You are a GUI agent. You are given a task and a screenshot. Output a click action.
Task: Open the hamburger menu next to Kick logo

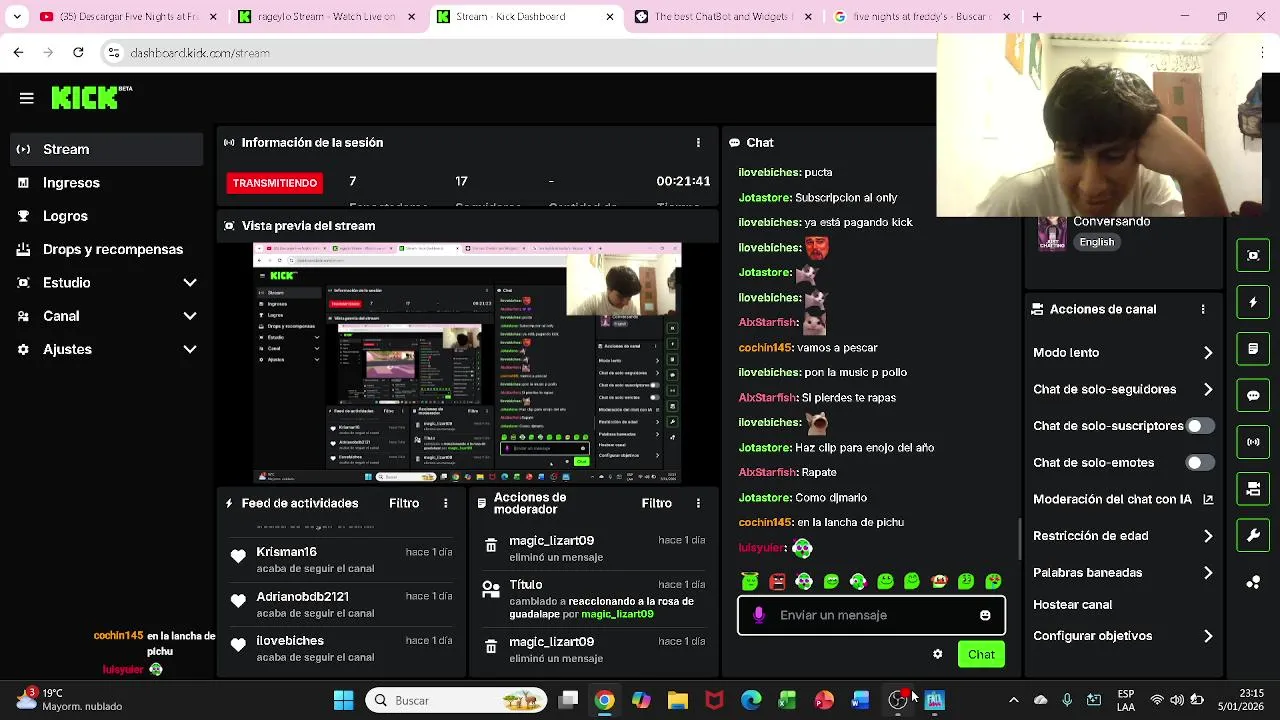pyautogui.click(x=27, y=98)
